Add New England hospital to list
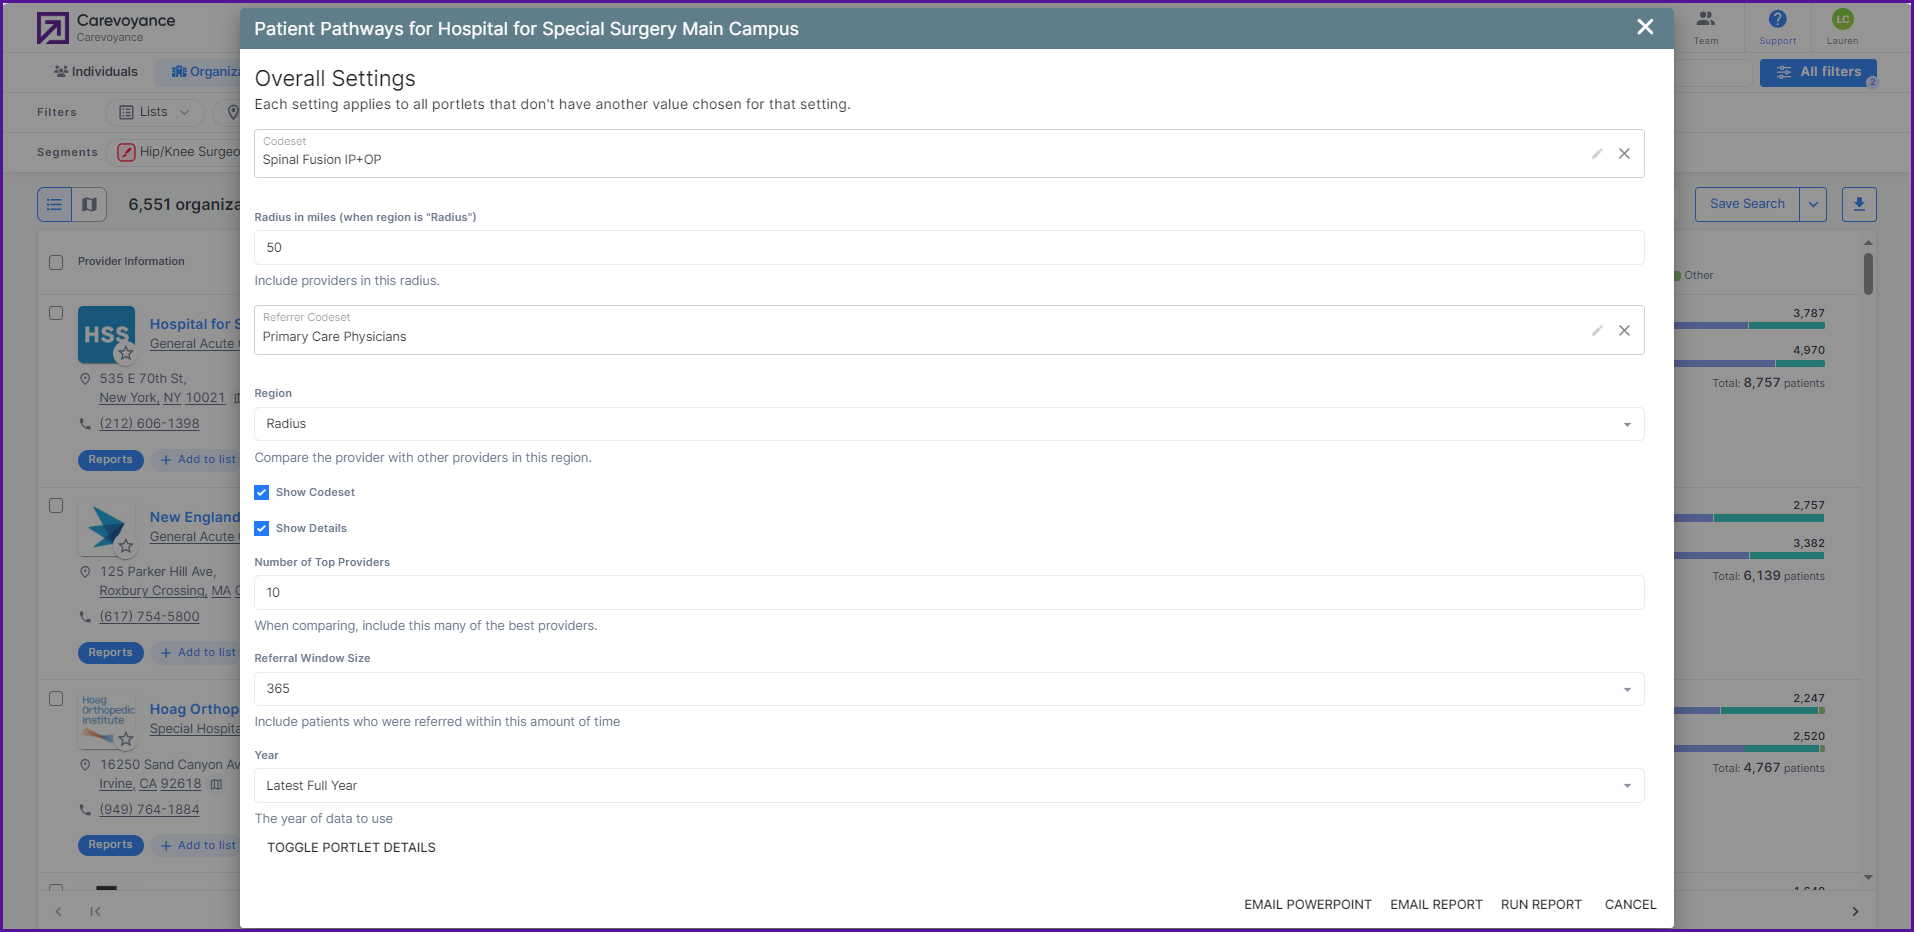 coord(198,653)
